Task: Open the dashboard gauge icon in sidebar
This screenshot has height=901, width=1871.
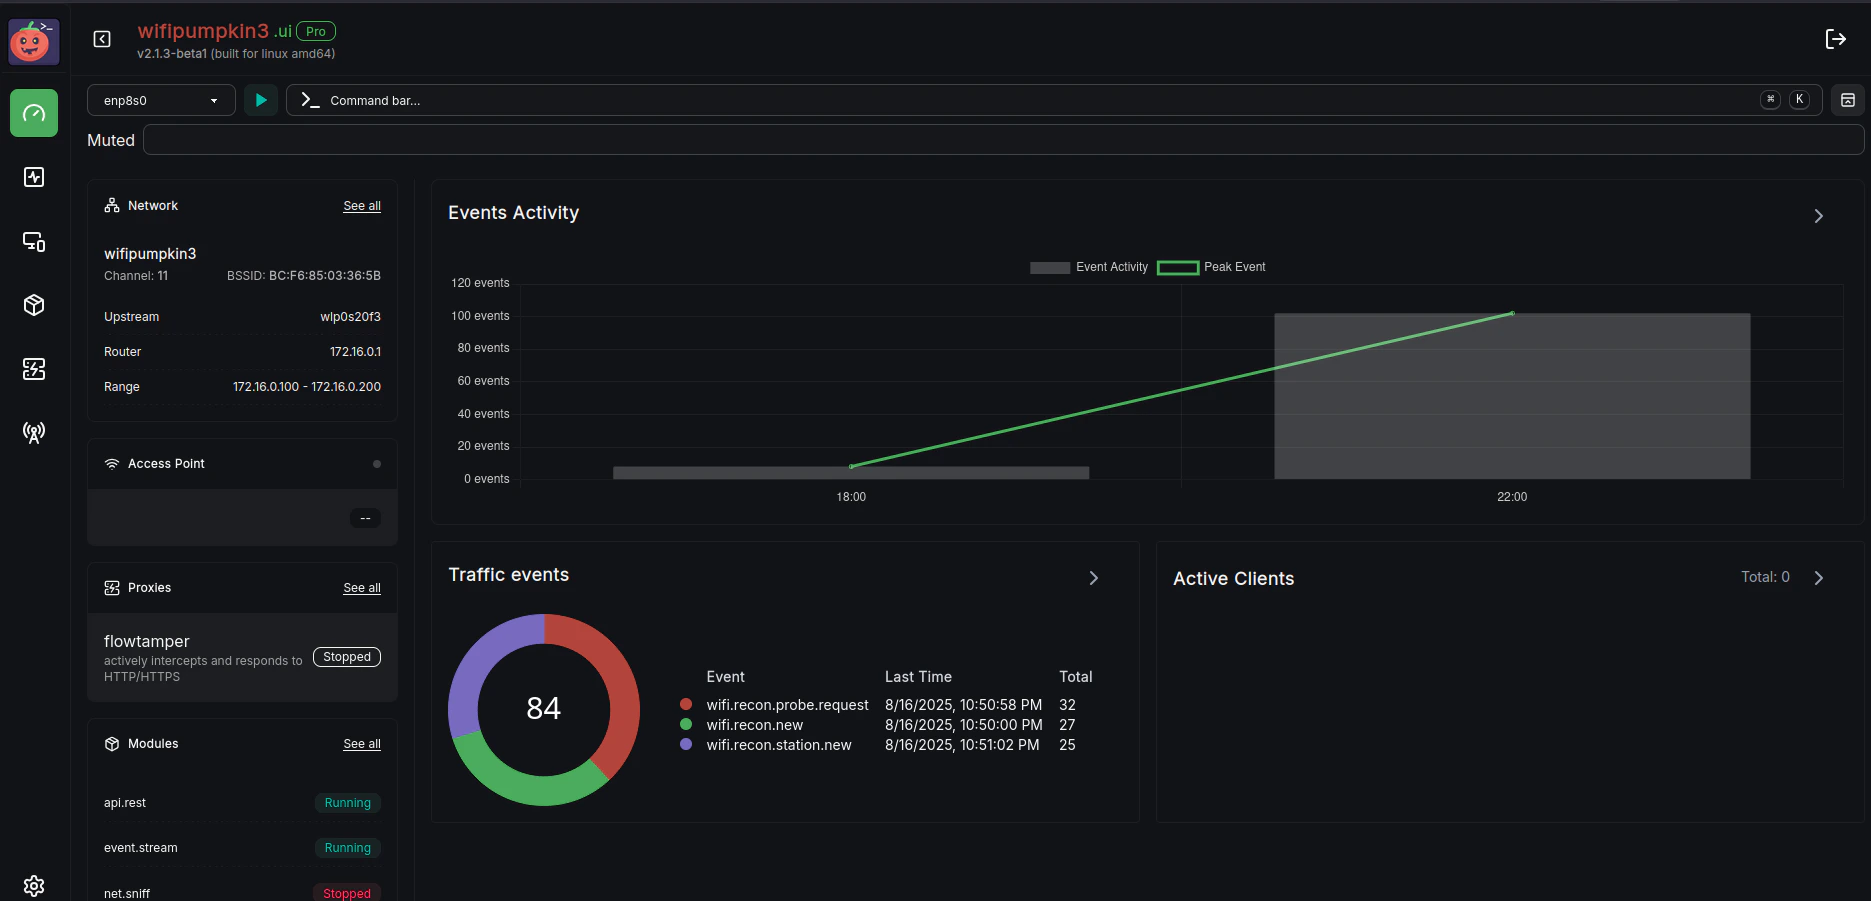Action: pyautogui.click(x=34, y=113)
